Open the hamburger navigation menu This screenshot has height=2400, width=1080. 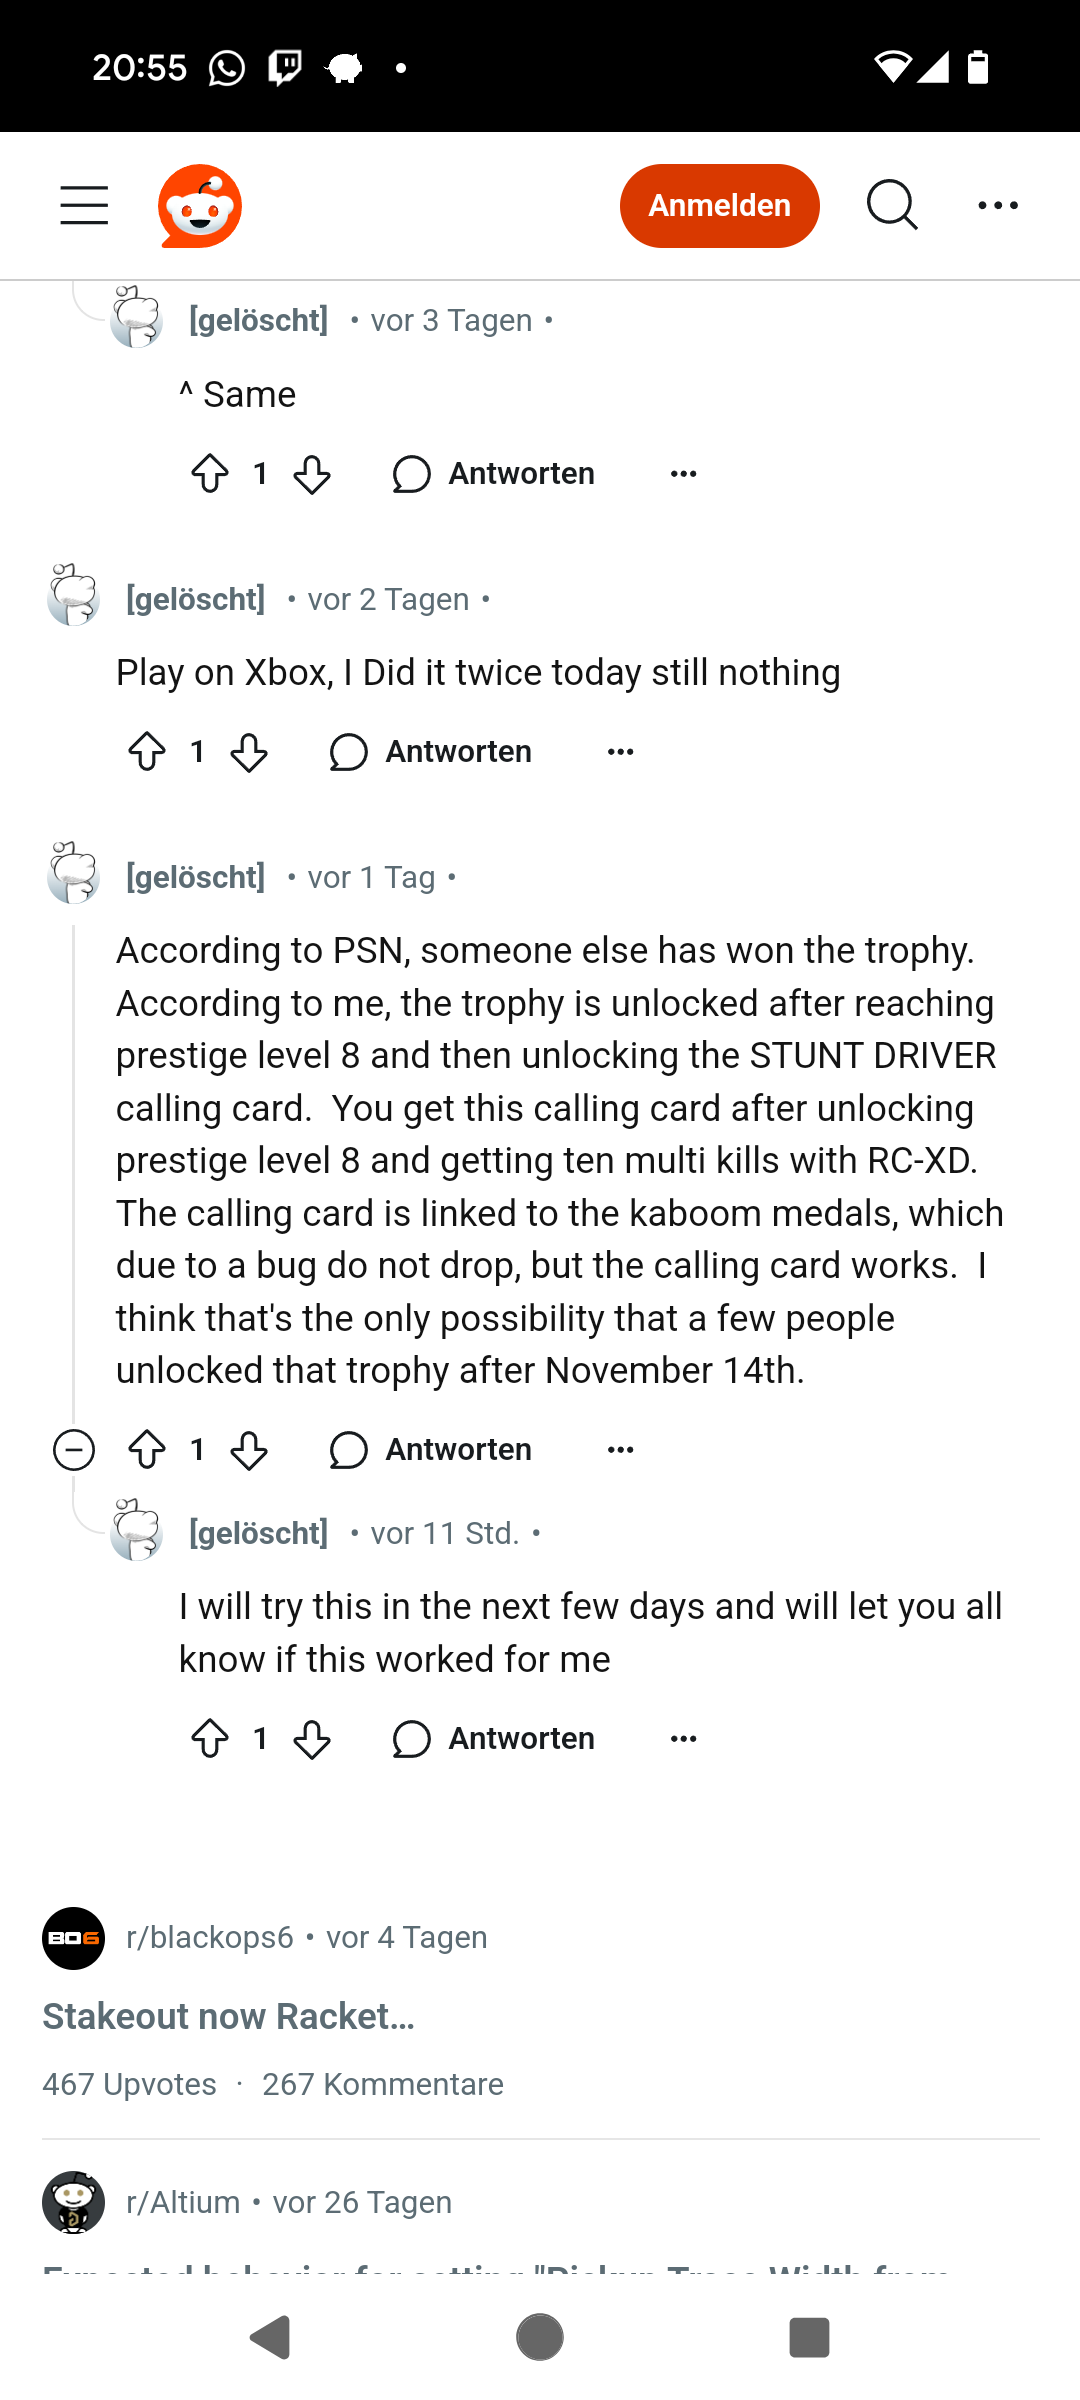point(84,205)
